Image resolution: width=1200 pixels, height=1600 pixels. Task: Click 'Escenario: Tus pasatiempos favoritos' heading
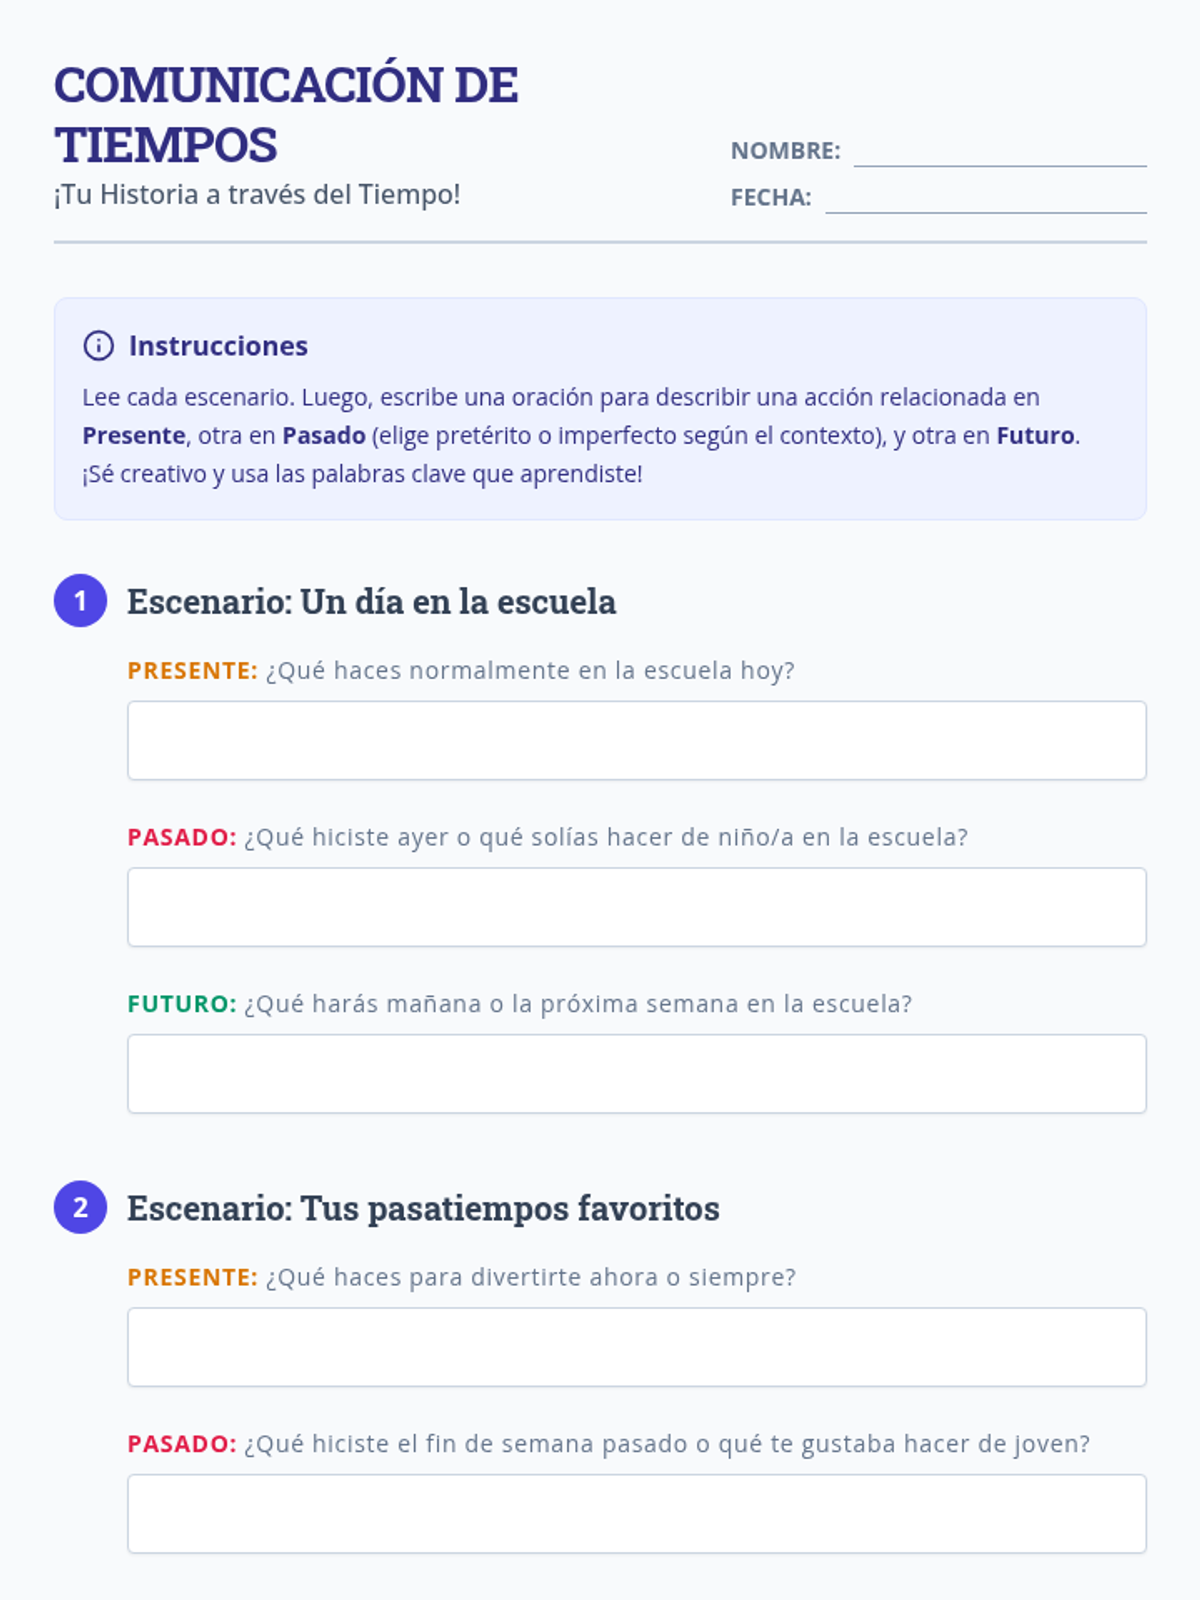tap(423, 1208)
